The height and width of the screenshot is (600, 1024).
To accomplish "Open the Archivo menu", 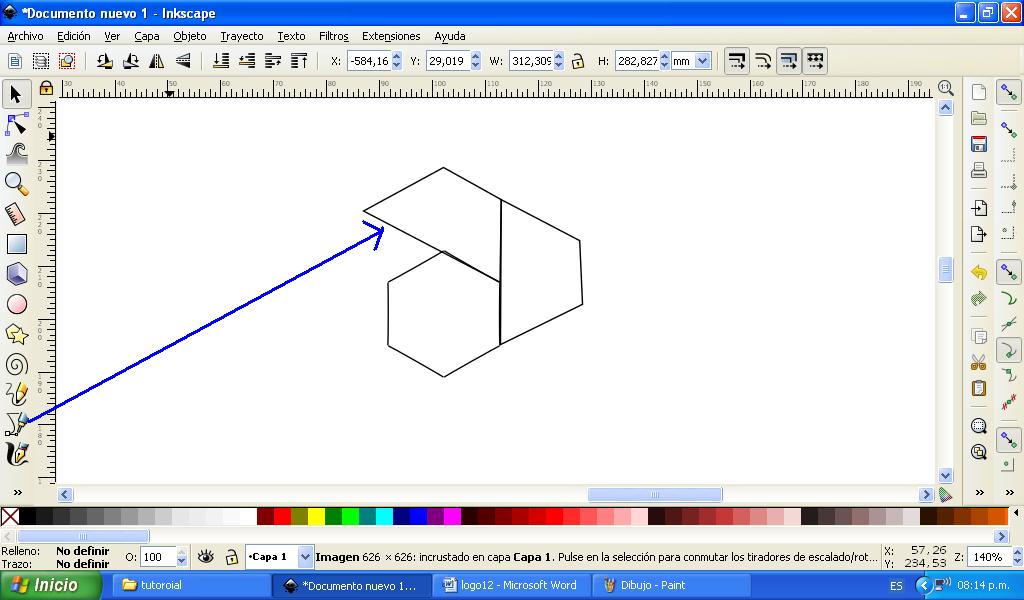I will coord(25,36).
